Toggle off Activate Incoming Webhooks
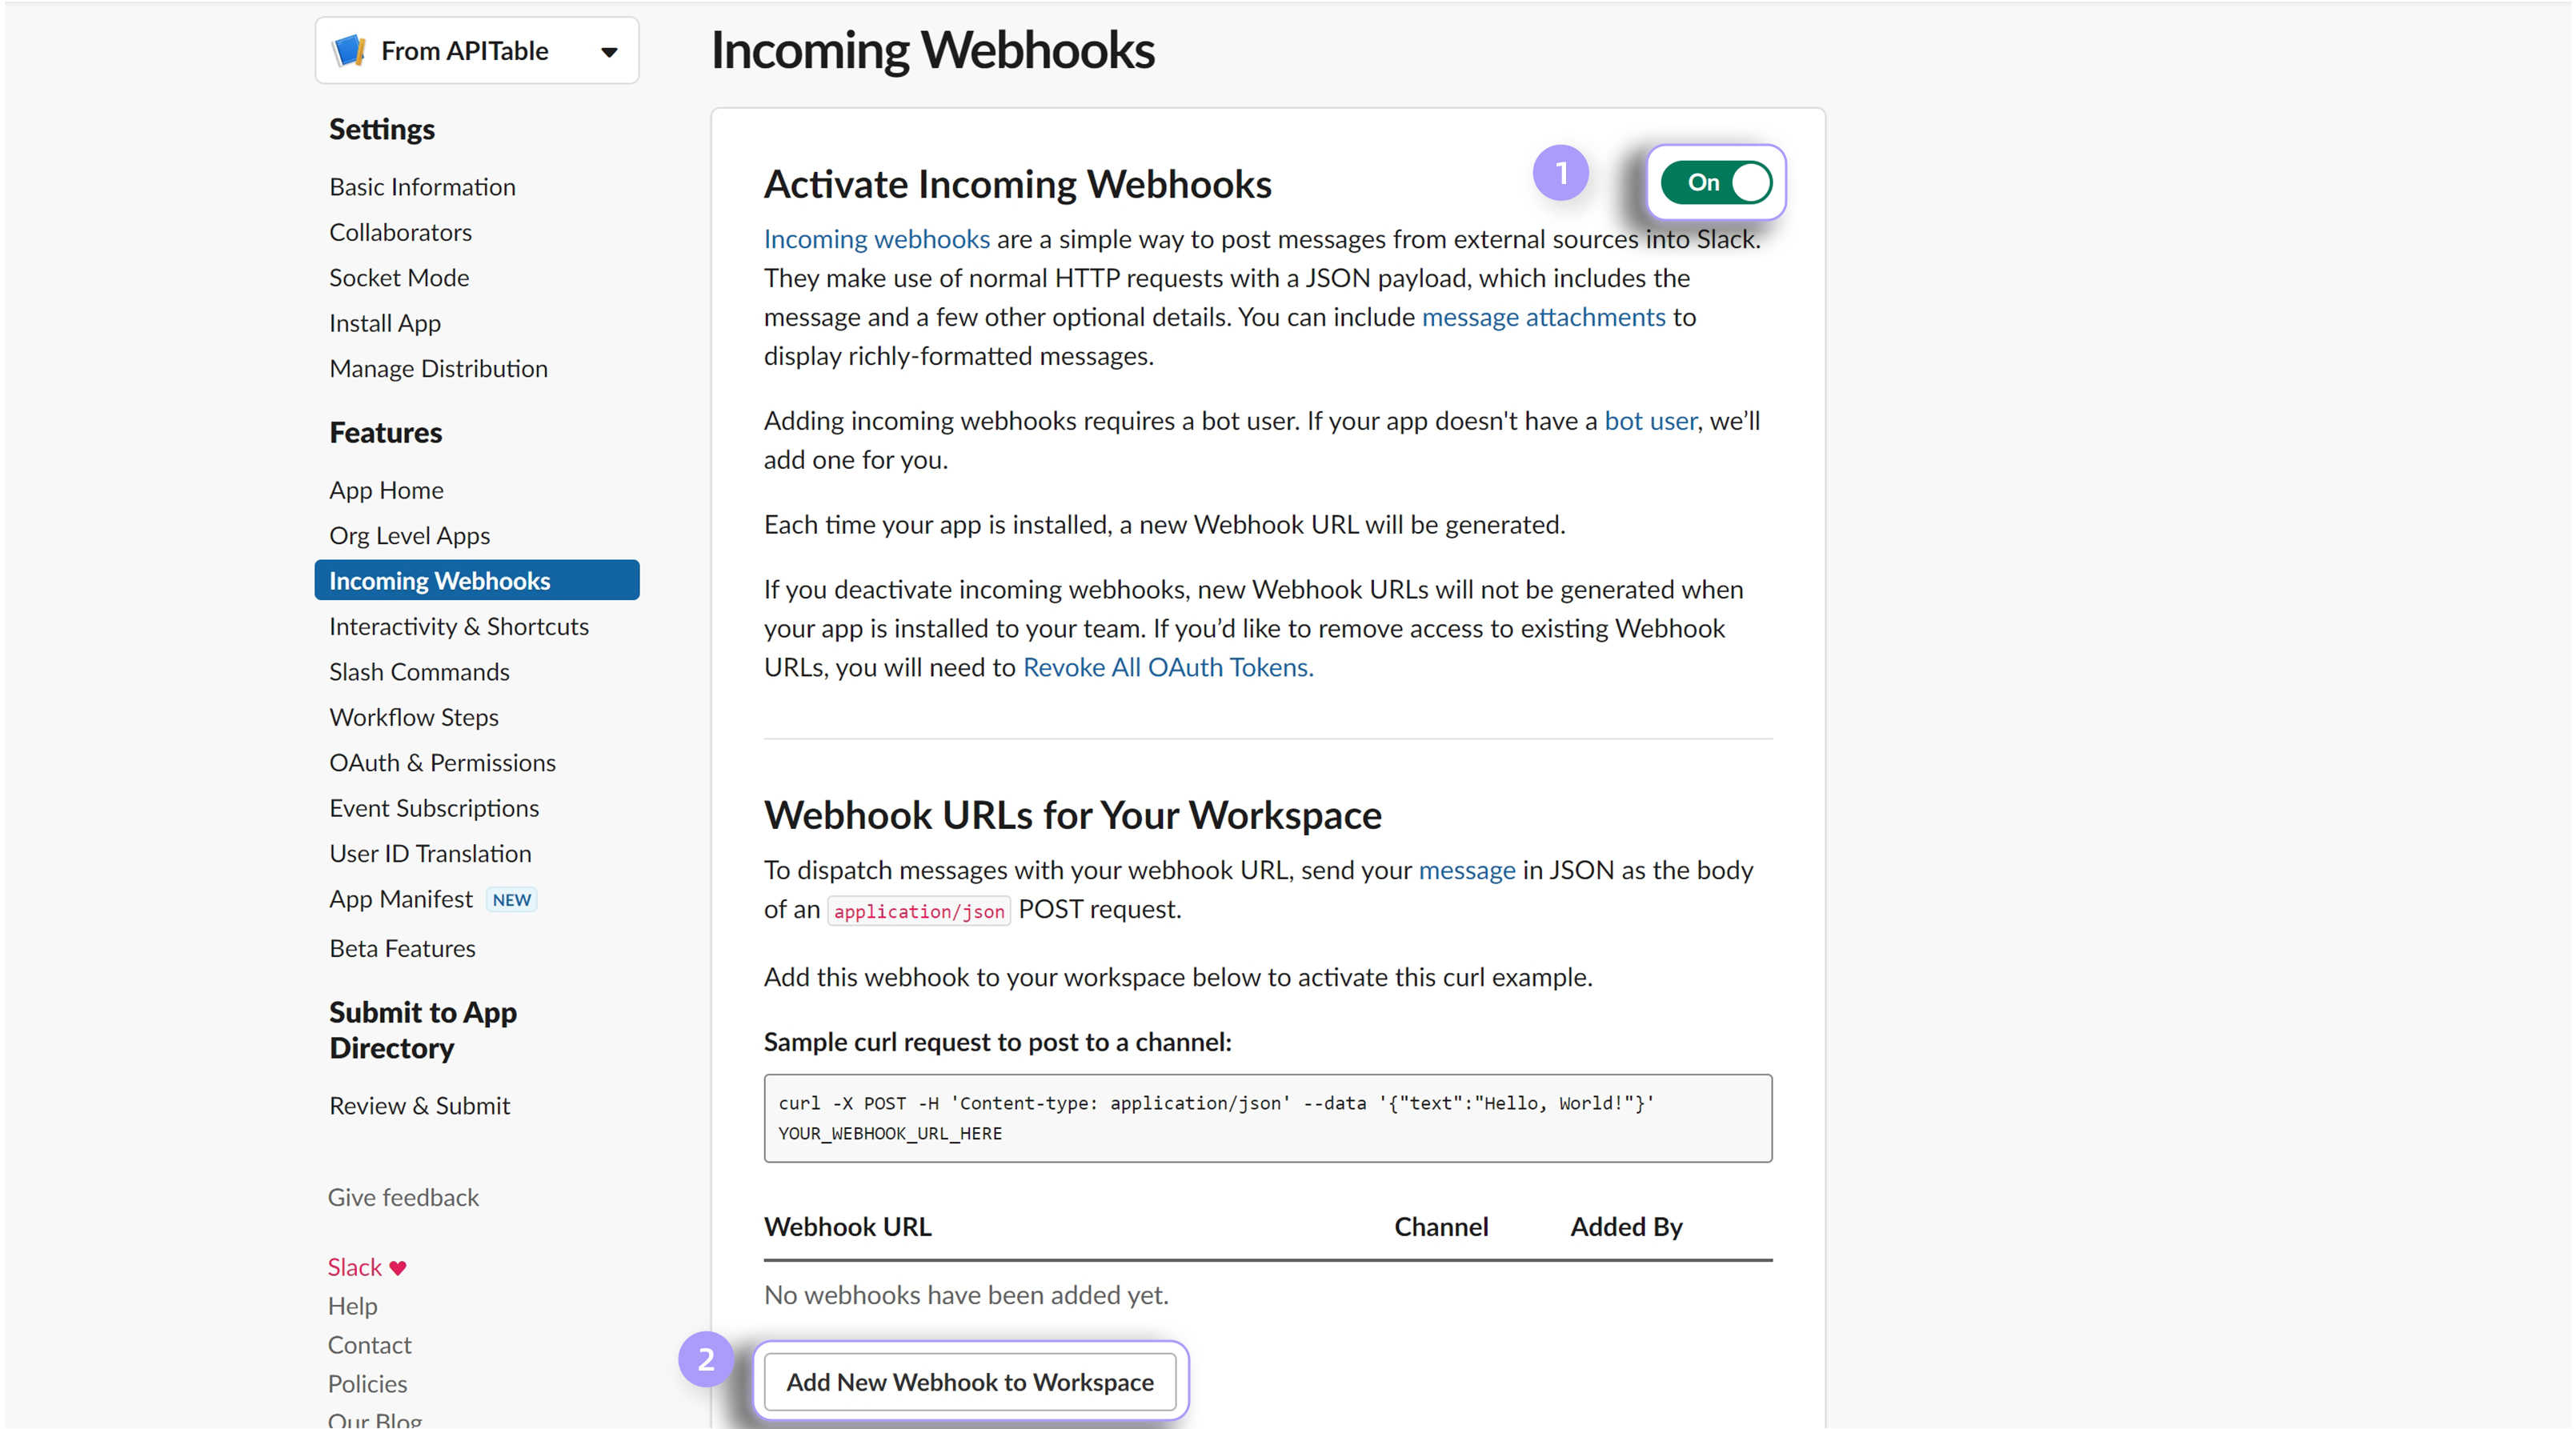2576x1429 pixels. pyautogui.click(x=1714, y=182)
